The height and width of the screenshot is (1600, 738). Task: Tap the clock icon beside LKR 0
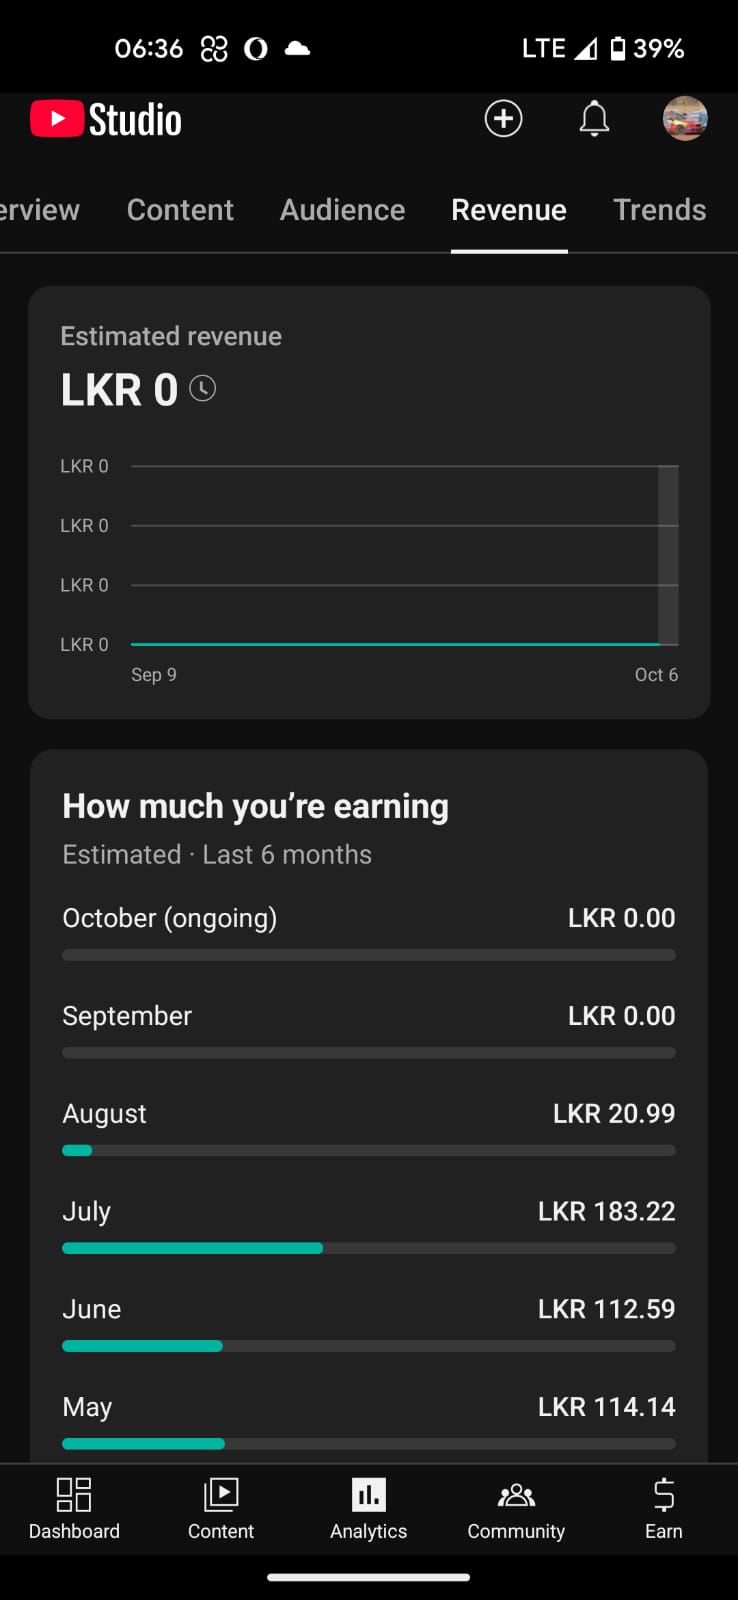(203, 389)
